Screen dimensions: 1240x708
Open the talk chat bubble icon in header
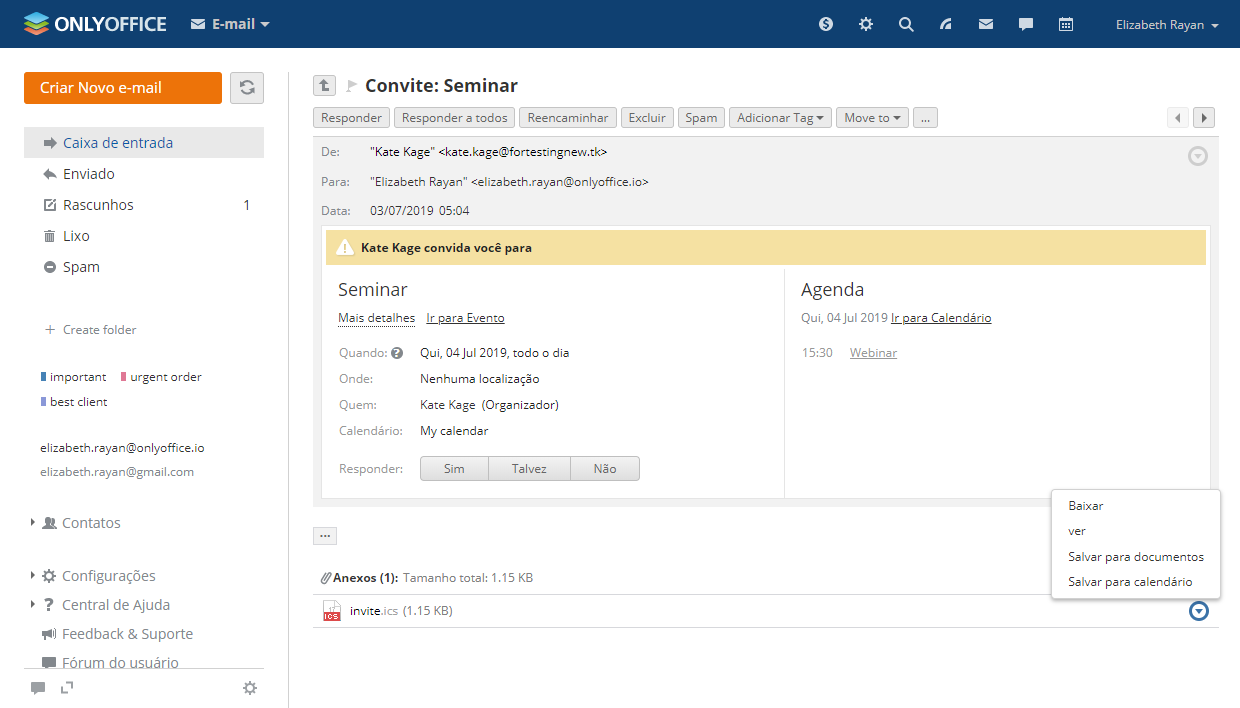[1026, 24]
